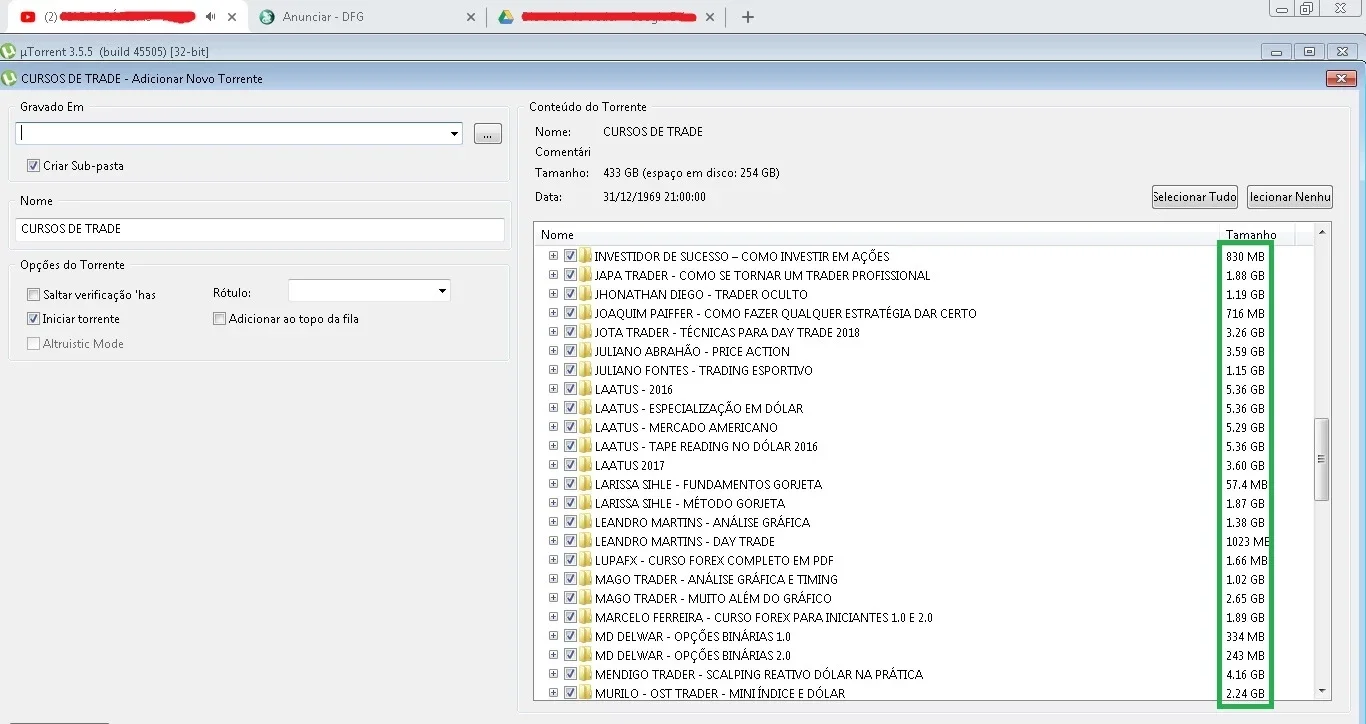Viewport: 1366px width, 724px height.
Task: Uncheck the Iniciar torrent checkbox
Action: [x=34, y=319]
